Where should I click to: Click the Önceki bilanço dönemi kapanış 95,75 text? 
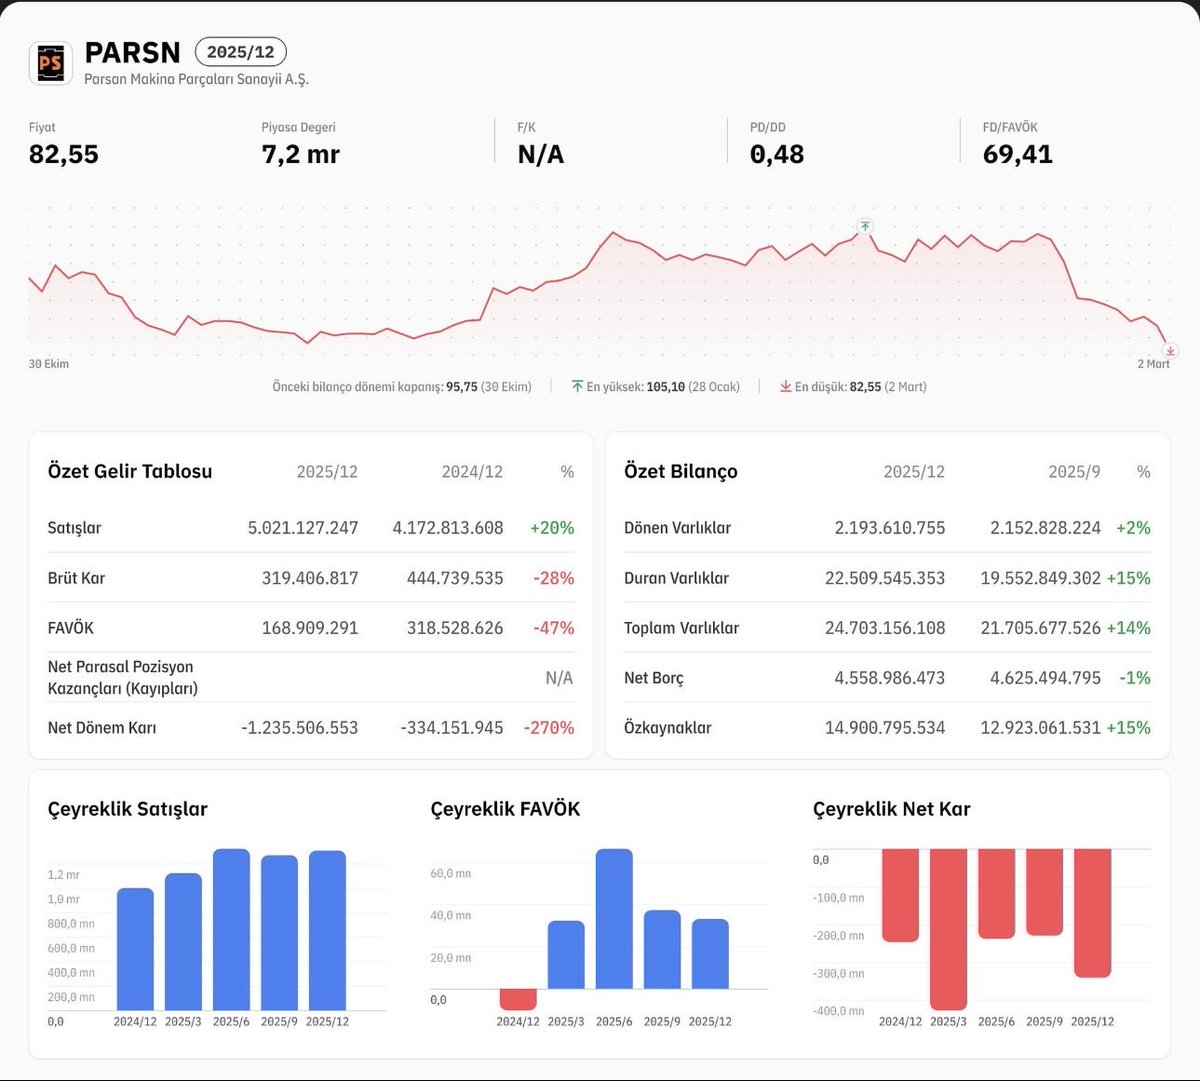click(x=402, y=387)
